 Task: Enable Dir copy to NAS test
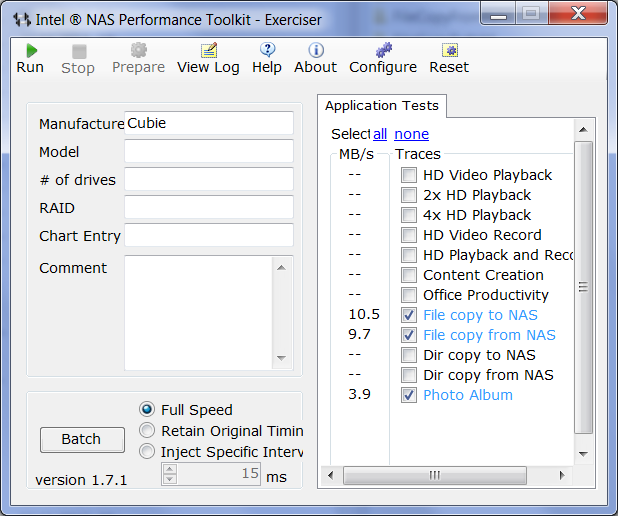pyautogui.click(x=409, y=355)
